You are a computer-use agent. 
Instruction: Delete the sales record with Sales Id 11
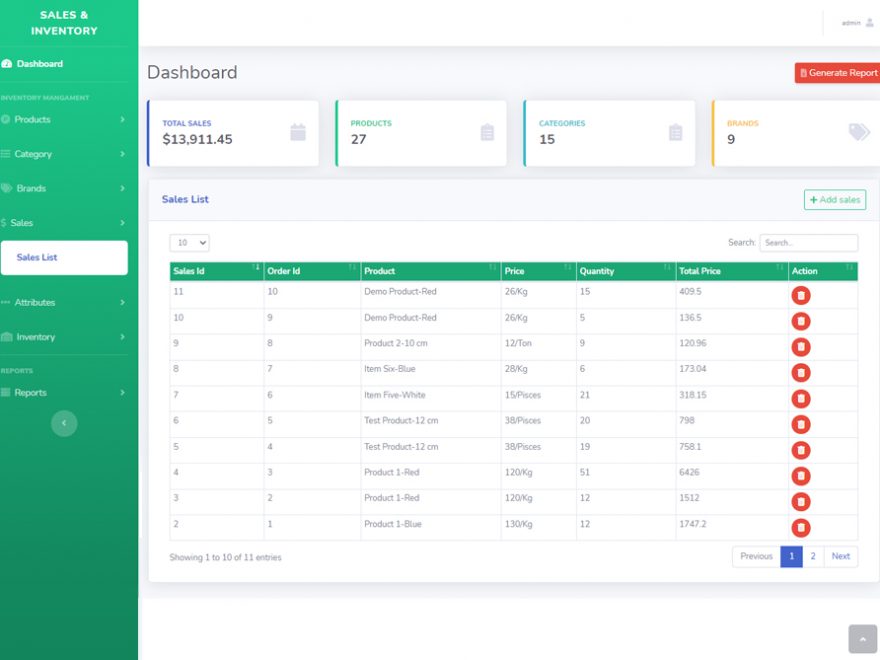pos(800,296)
